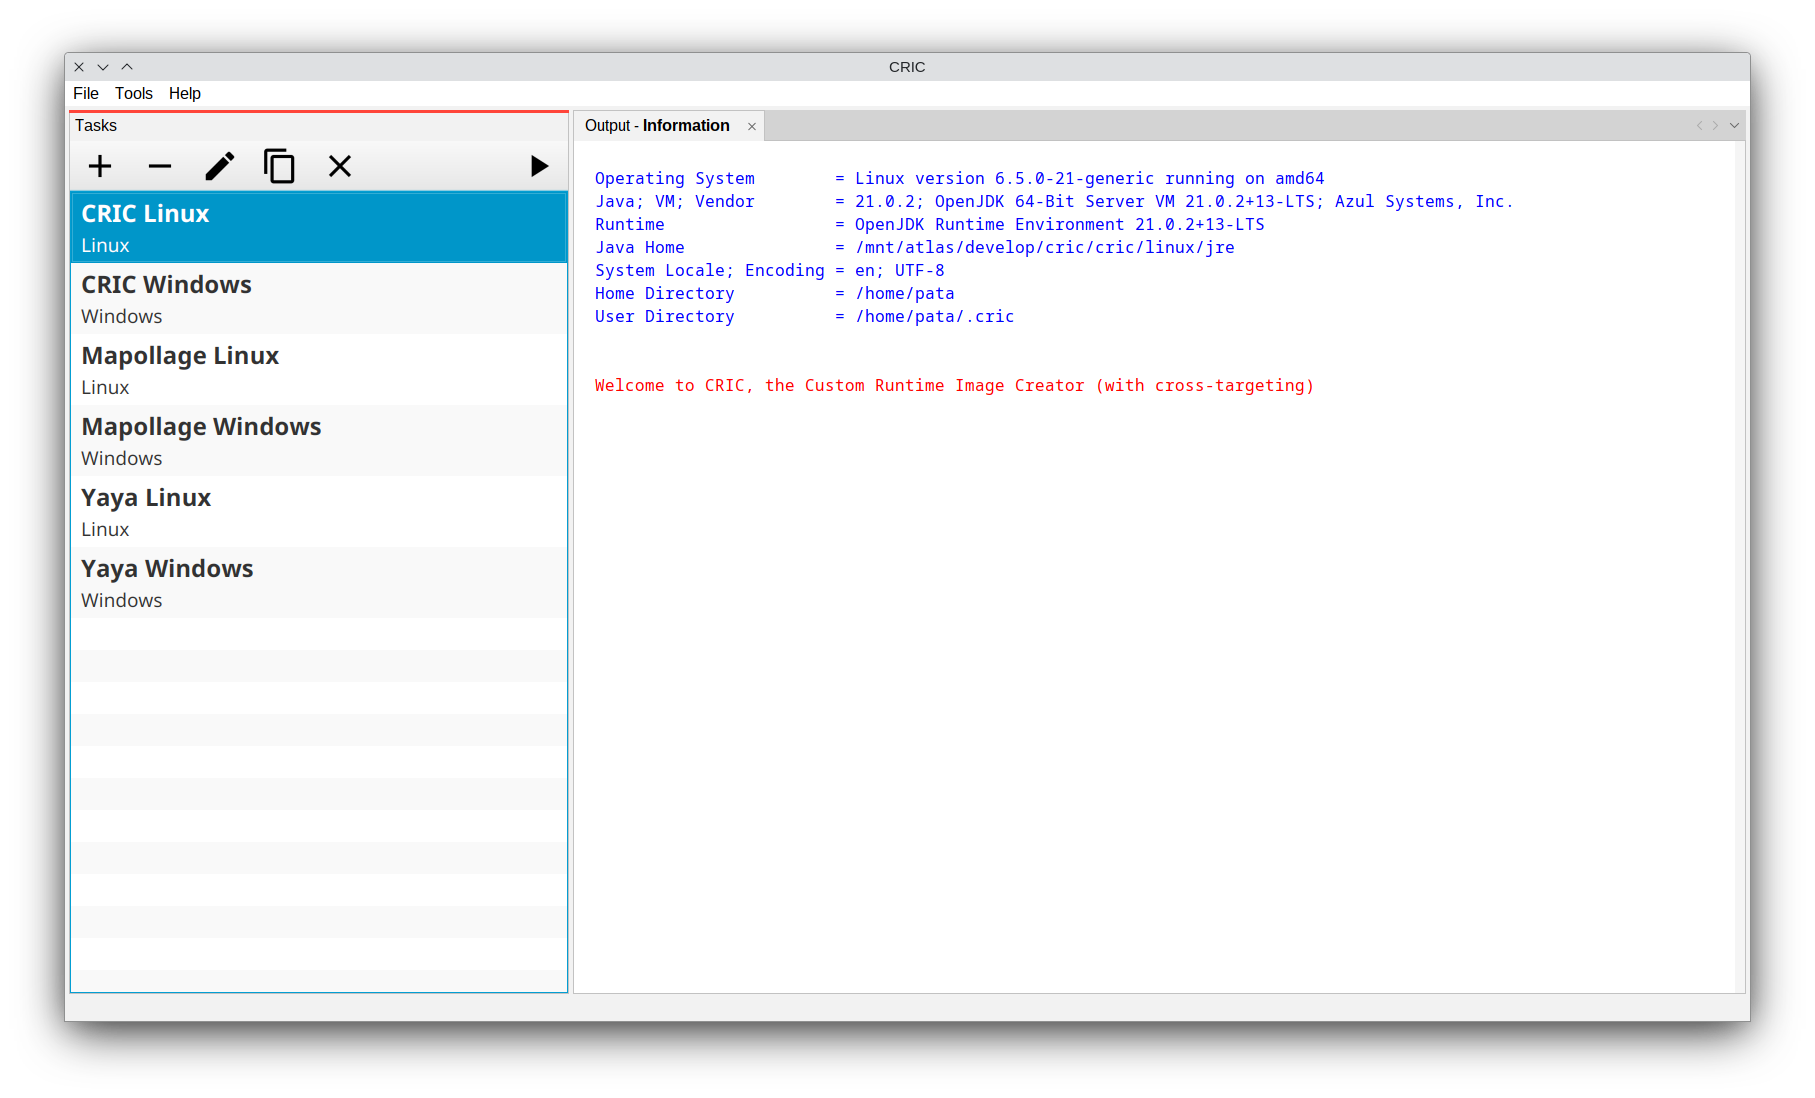This screenshot has height=1098, width=1815.
Task: Open the Help menu
Action: point(185,93)
